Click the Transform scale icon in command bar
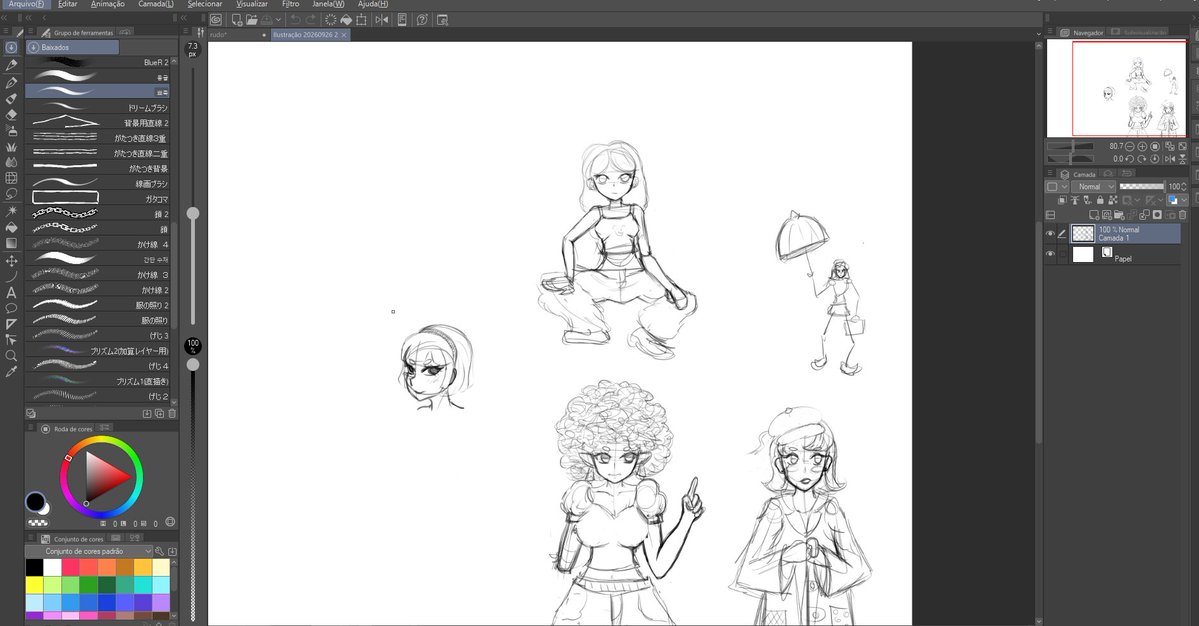The height and width of the screenshot is (626, 1199). [361, 20]
